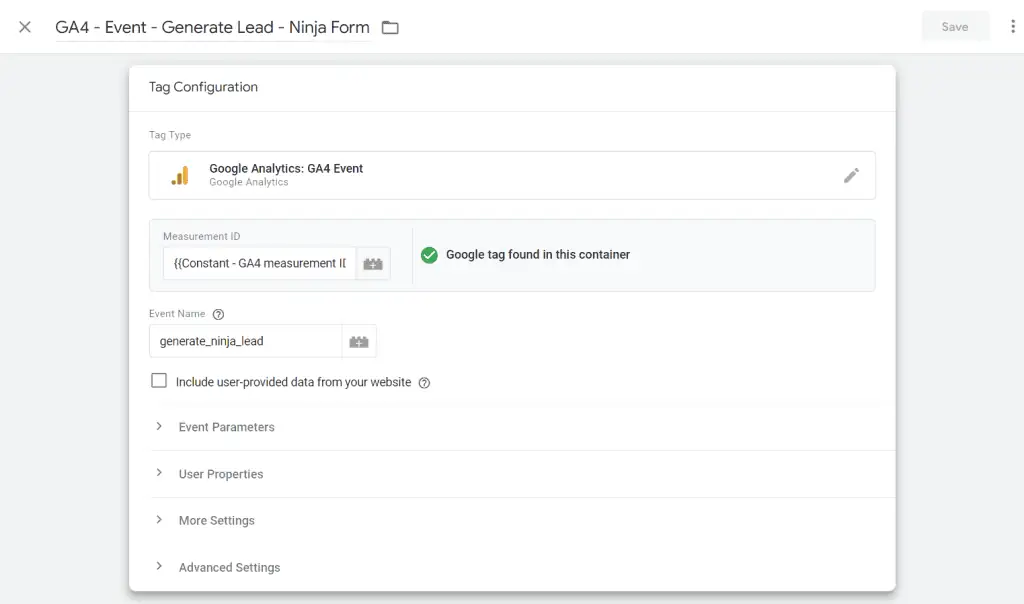Viewport: 1024px width, 604px height.
Task: Open variable picker next to Event Name
Action: coord(359,341)
